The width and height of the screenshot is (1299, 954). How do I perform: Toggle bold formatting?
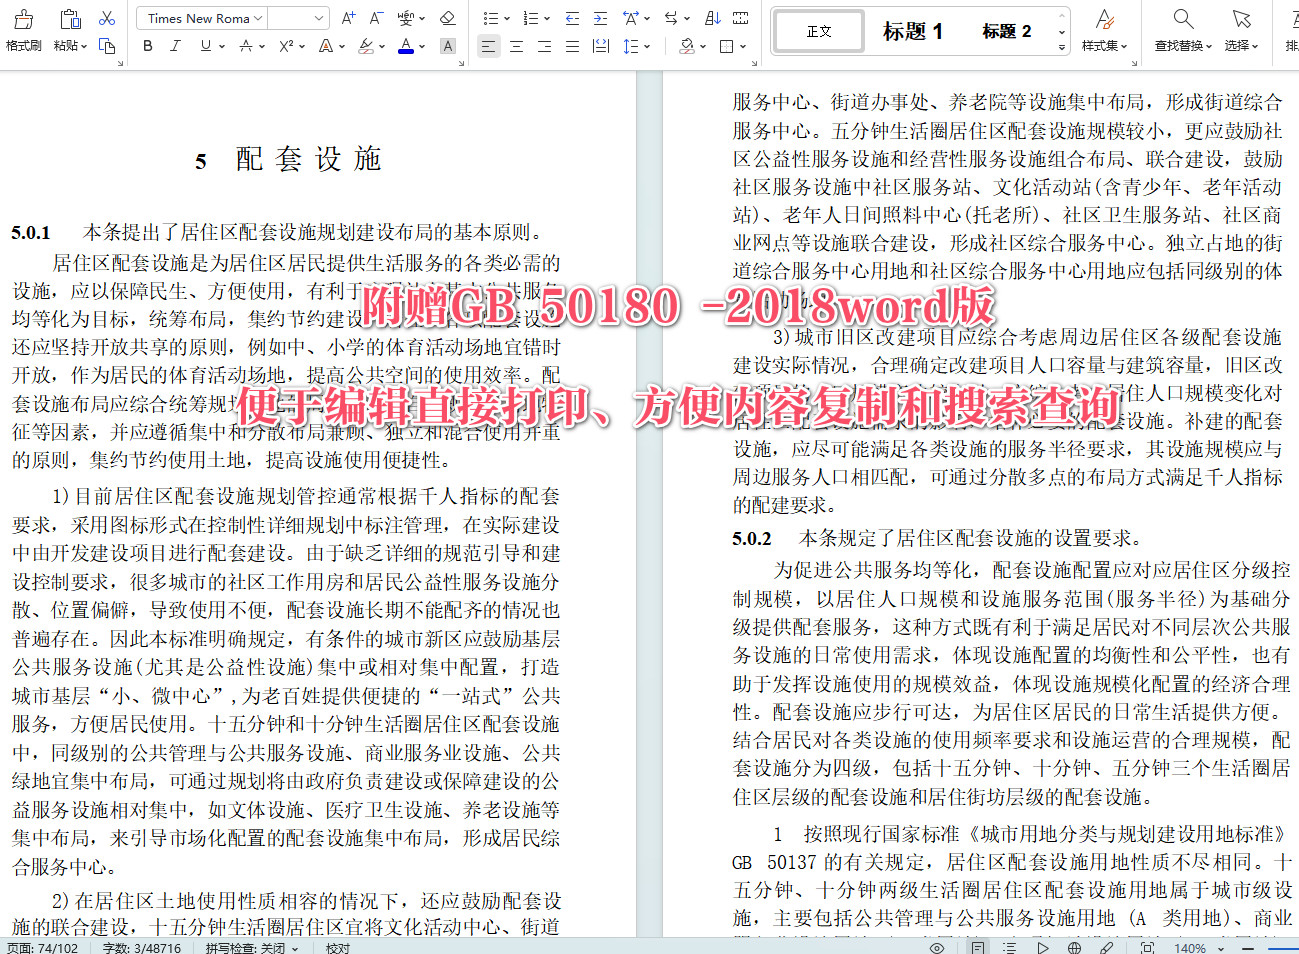pos(148,46)
